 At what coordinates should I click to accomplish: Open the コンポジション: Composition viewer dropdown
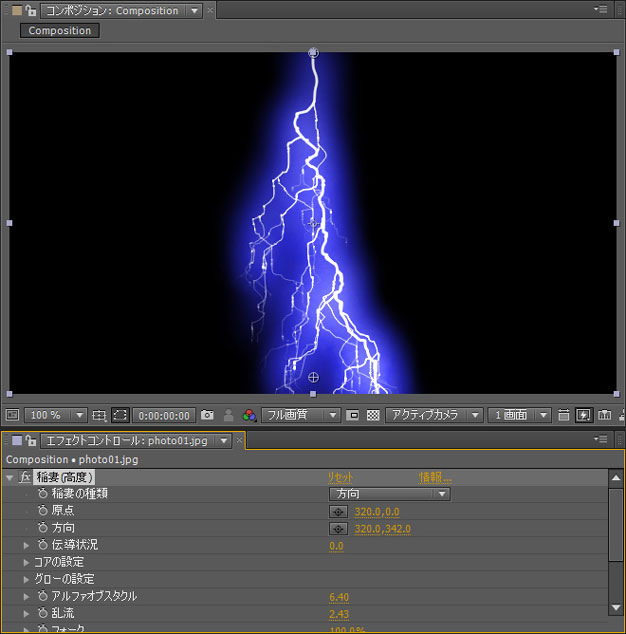pyautogui.click(x=121, y=11)
